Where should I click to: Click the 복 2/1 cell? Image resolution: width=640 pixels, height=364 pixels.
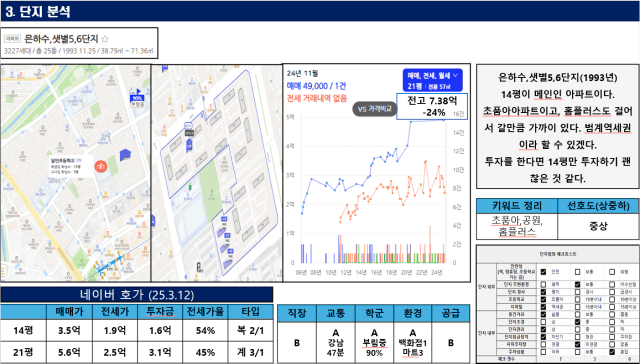[x=251, y=330]
